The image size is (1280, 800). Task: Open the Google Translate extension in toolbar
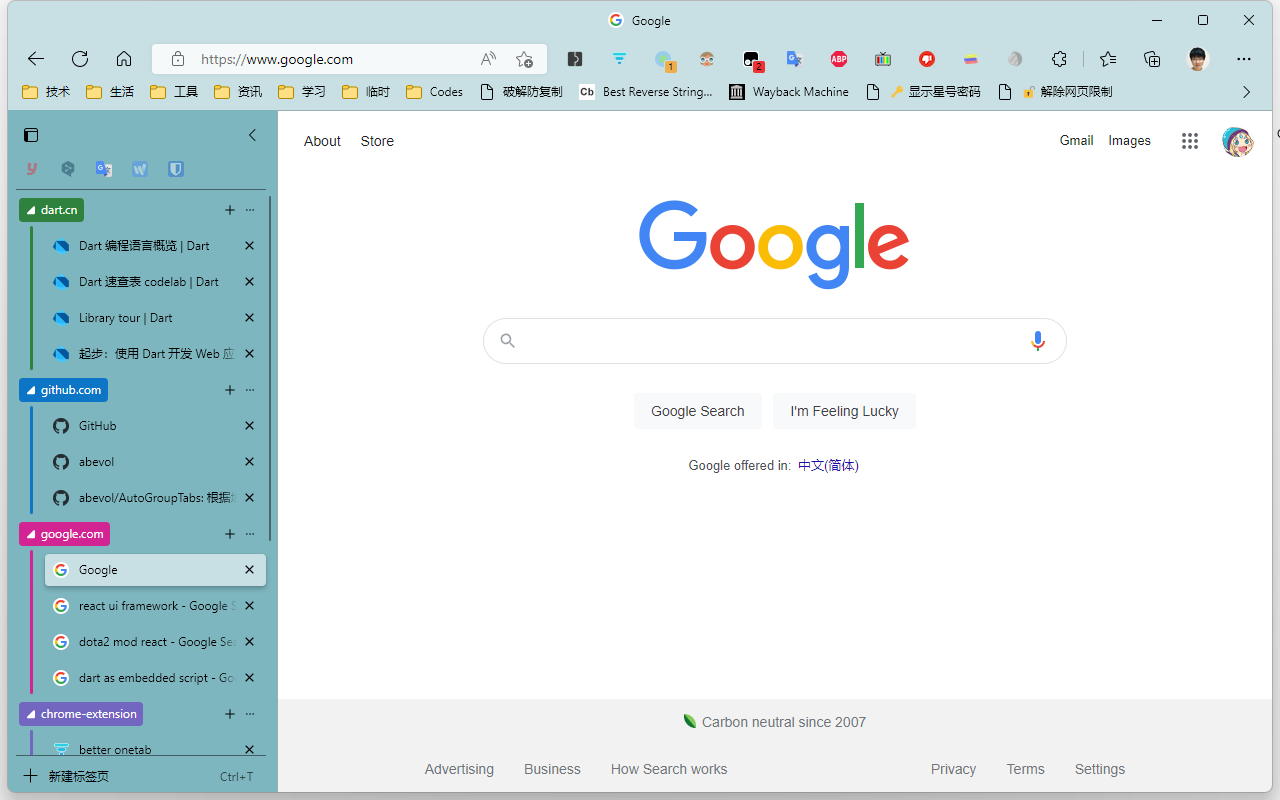[795, 59]
